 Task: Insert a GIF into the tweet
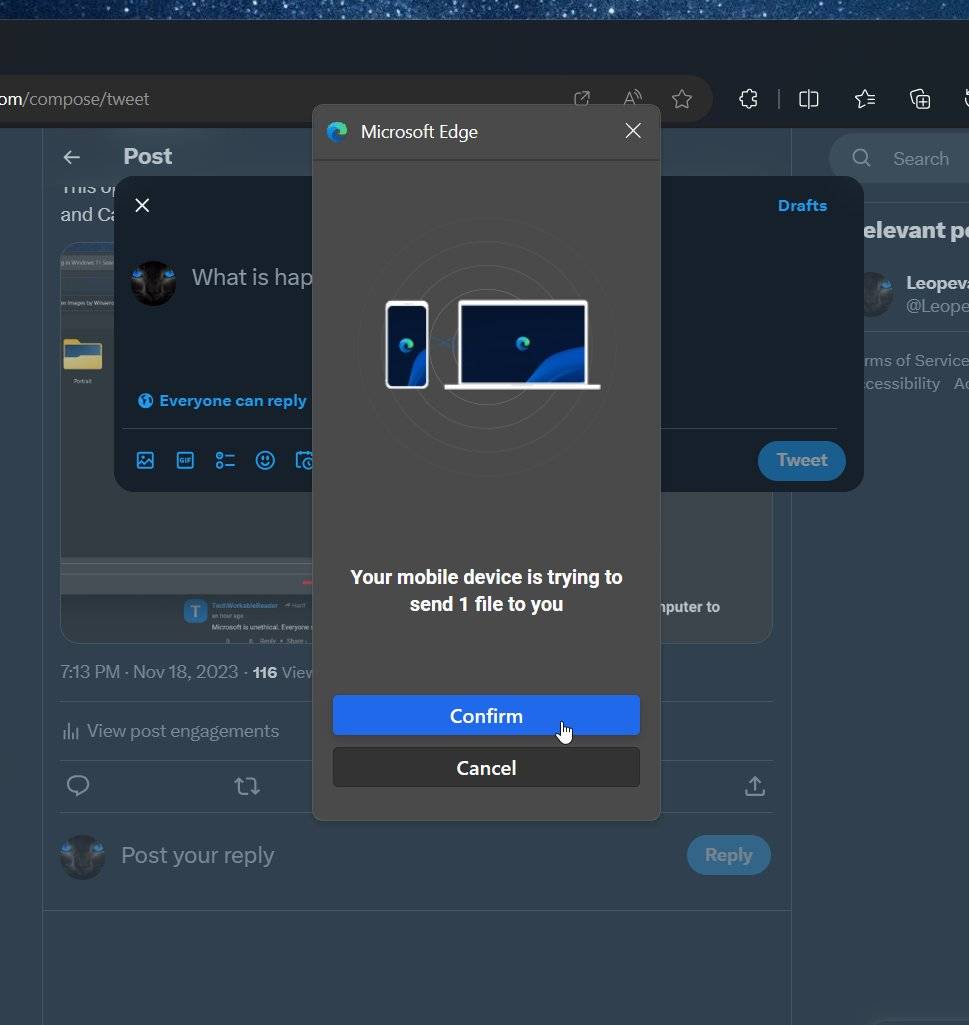185,460
